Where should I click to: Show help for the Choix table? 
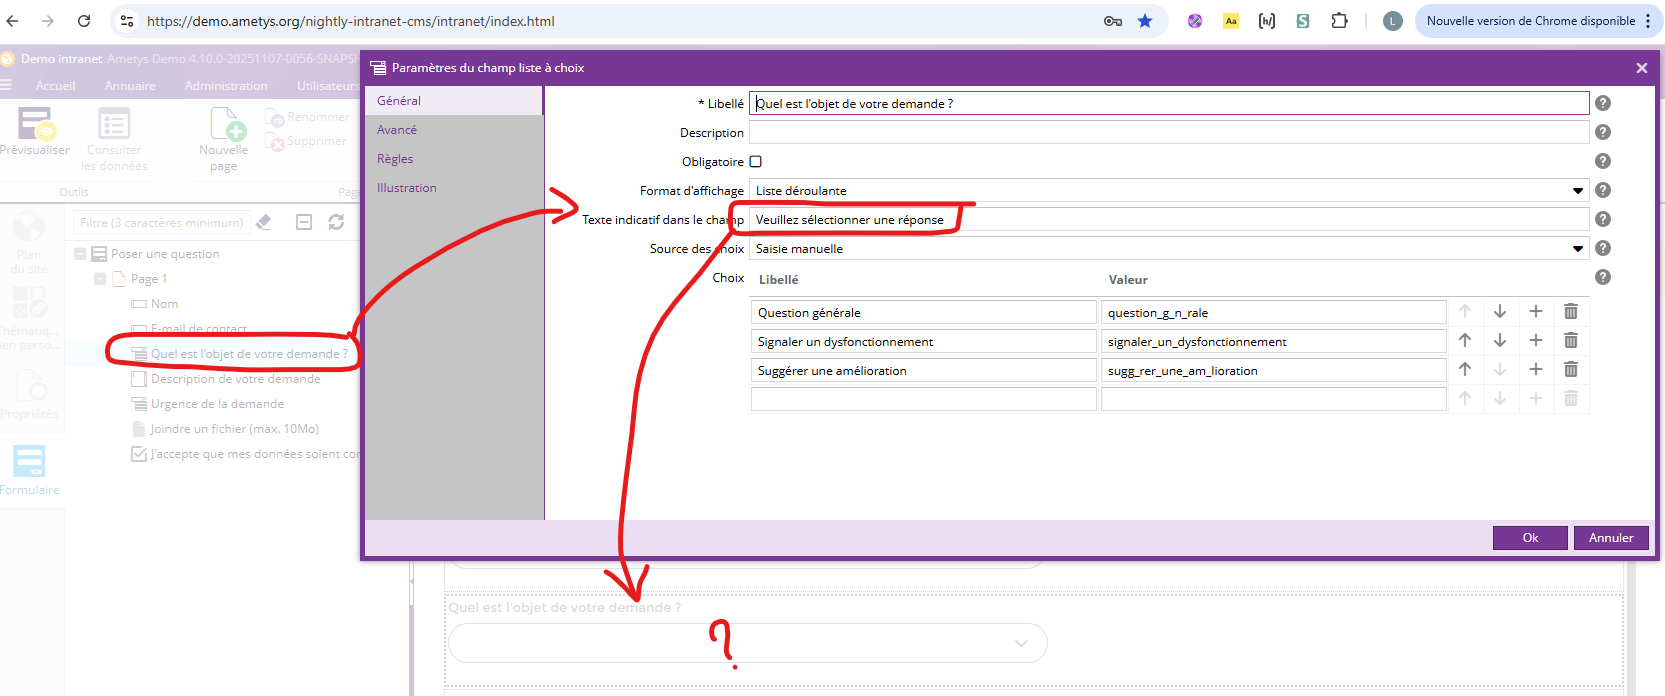tap(1602, 277)
